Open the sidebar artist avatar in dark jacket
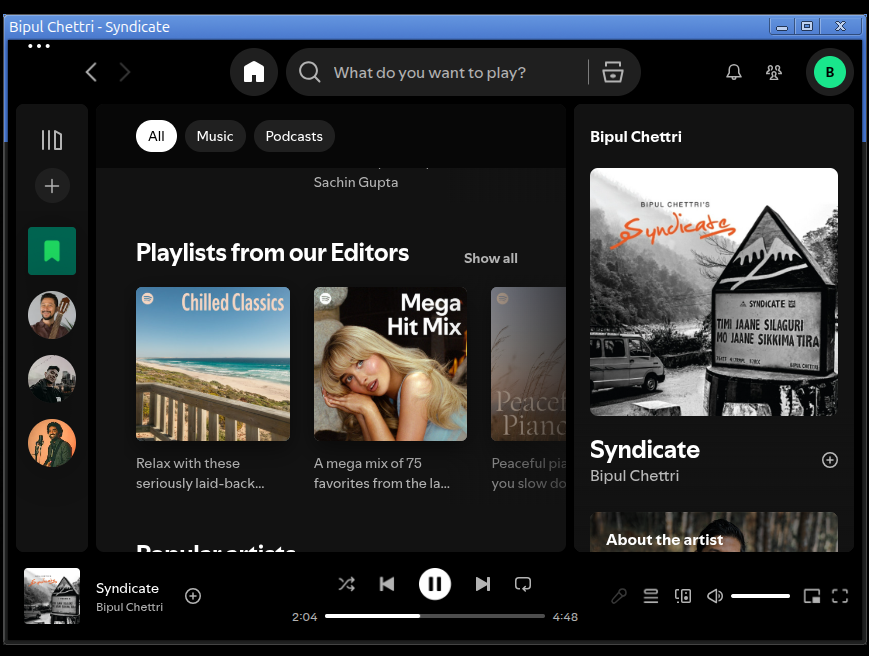The width and height of the screenshot is (869, 656). point(52,379)
